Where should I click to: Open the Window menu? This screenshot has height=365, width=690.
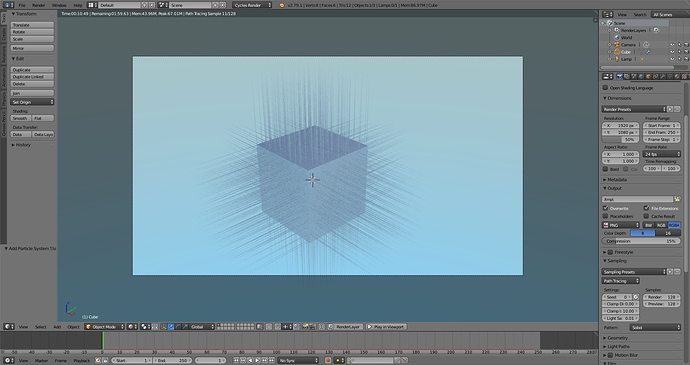(59, 5)
